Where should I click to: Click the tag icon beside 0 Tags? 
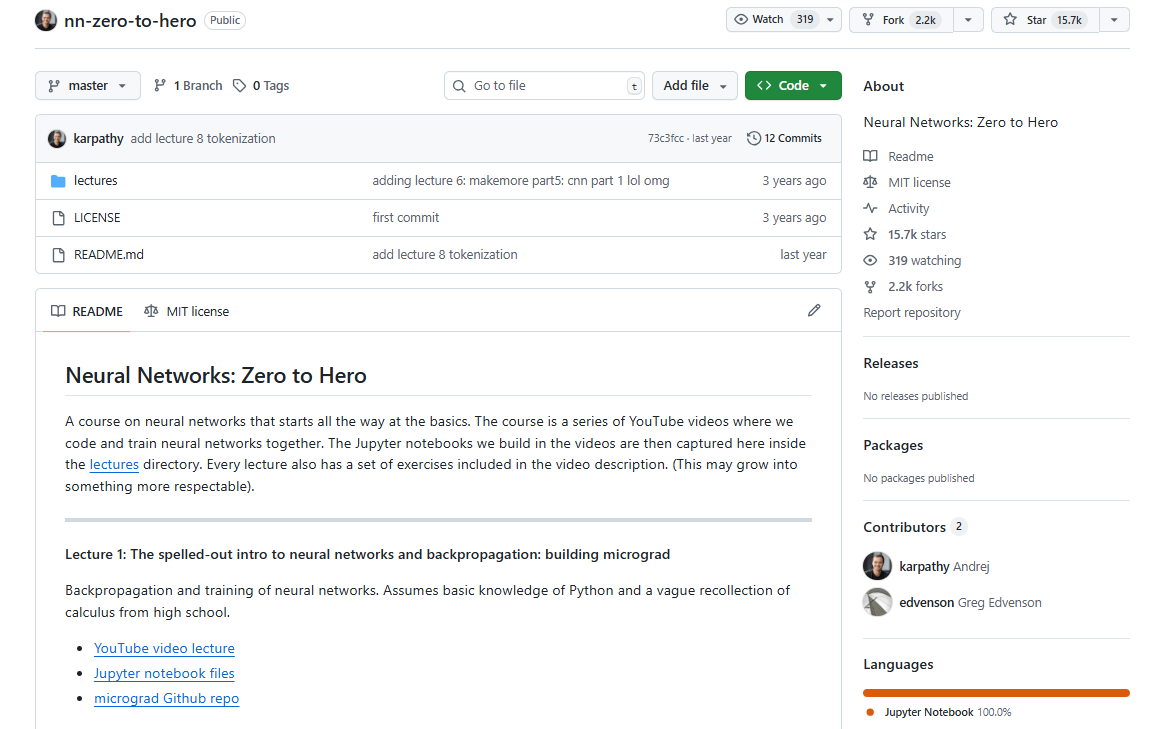click(240, 86)
